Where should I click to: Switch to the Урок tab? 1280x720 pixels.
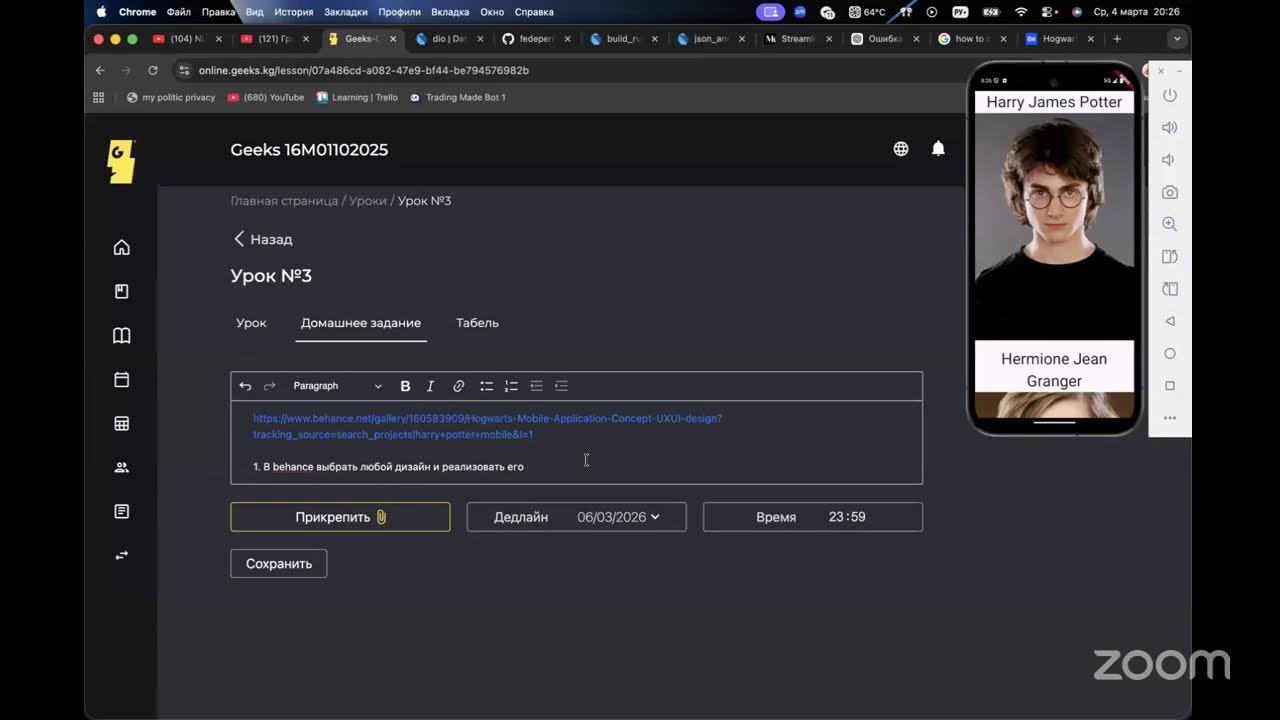tap(251, 323)
